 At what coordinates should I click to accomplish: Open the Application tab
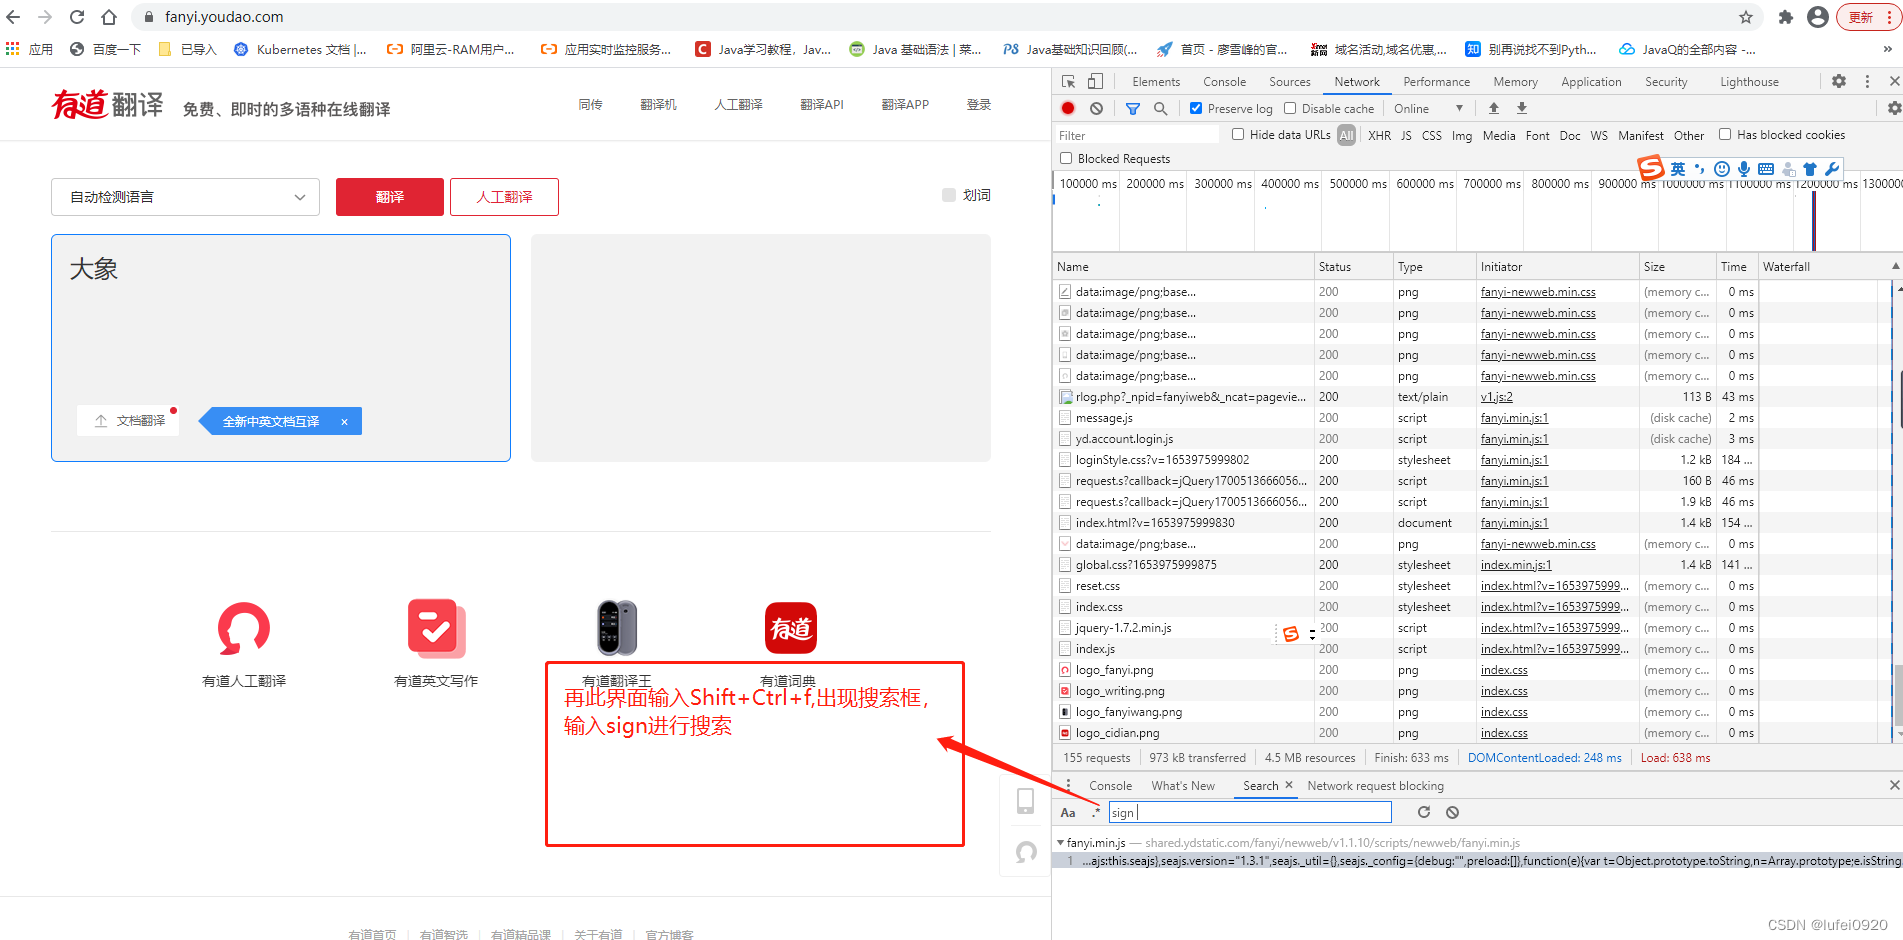[1591, 82]
